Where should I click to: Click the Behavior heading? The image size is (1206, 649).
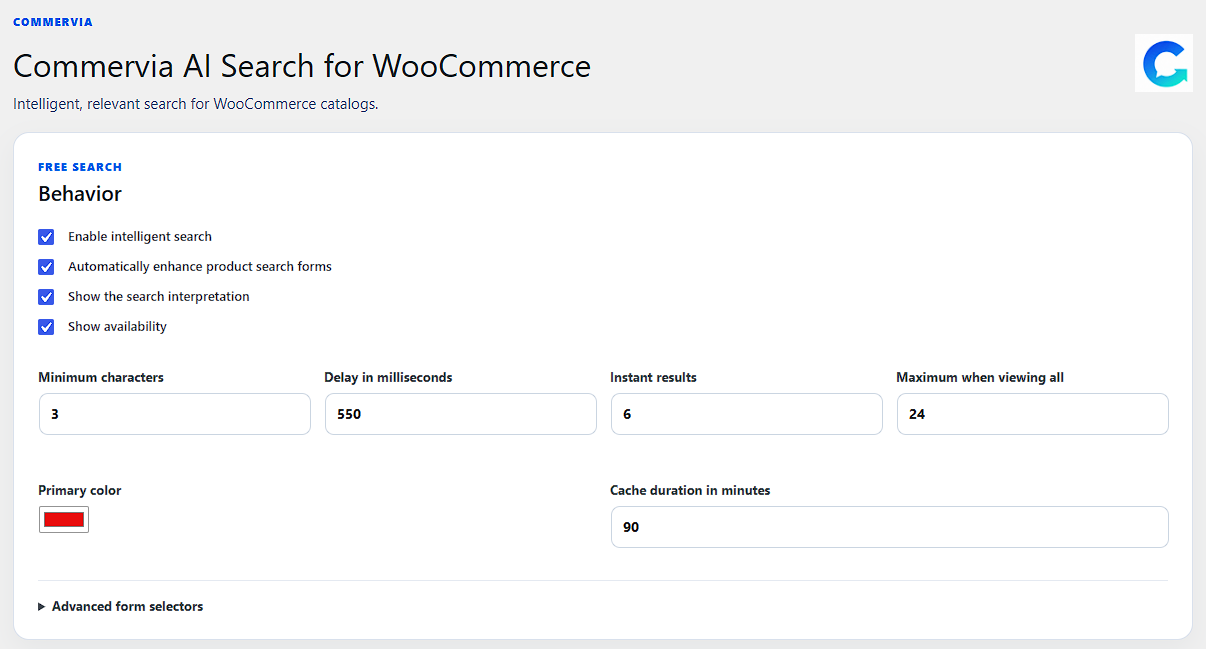(80, 194)
